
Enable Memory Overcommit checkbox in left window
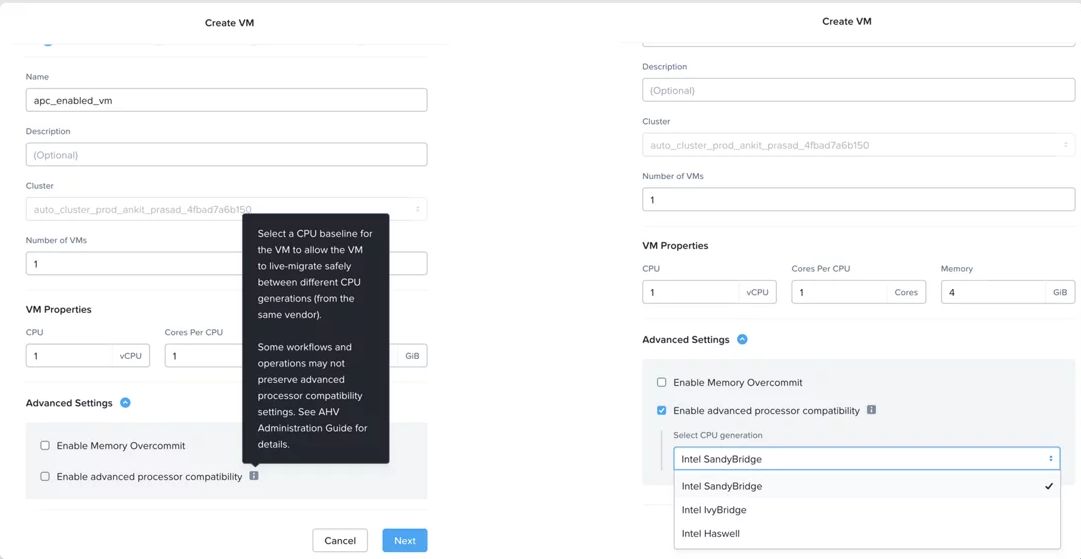point(45,445)
